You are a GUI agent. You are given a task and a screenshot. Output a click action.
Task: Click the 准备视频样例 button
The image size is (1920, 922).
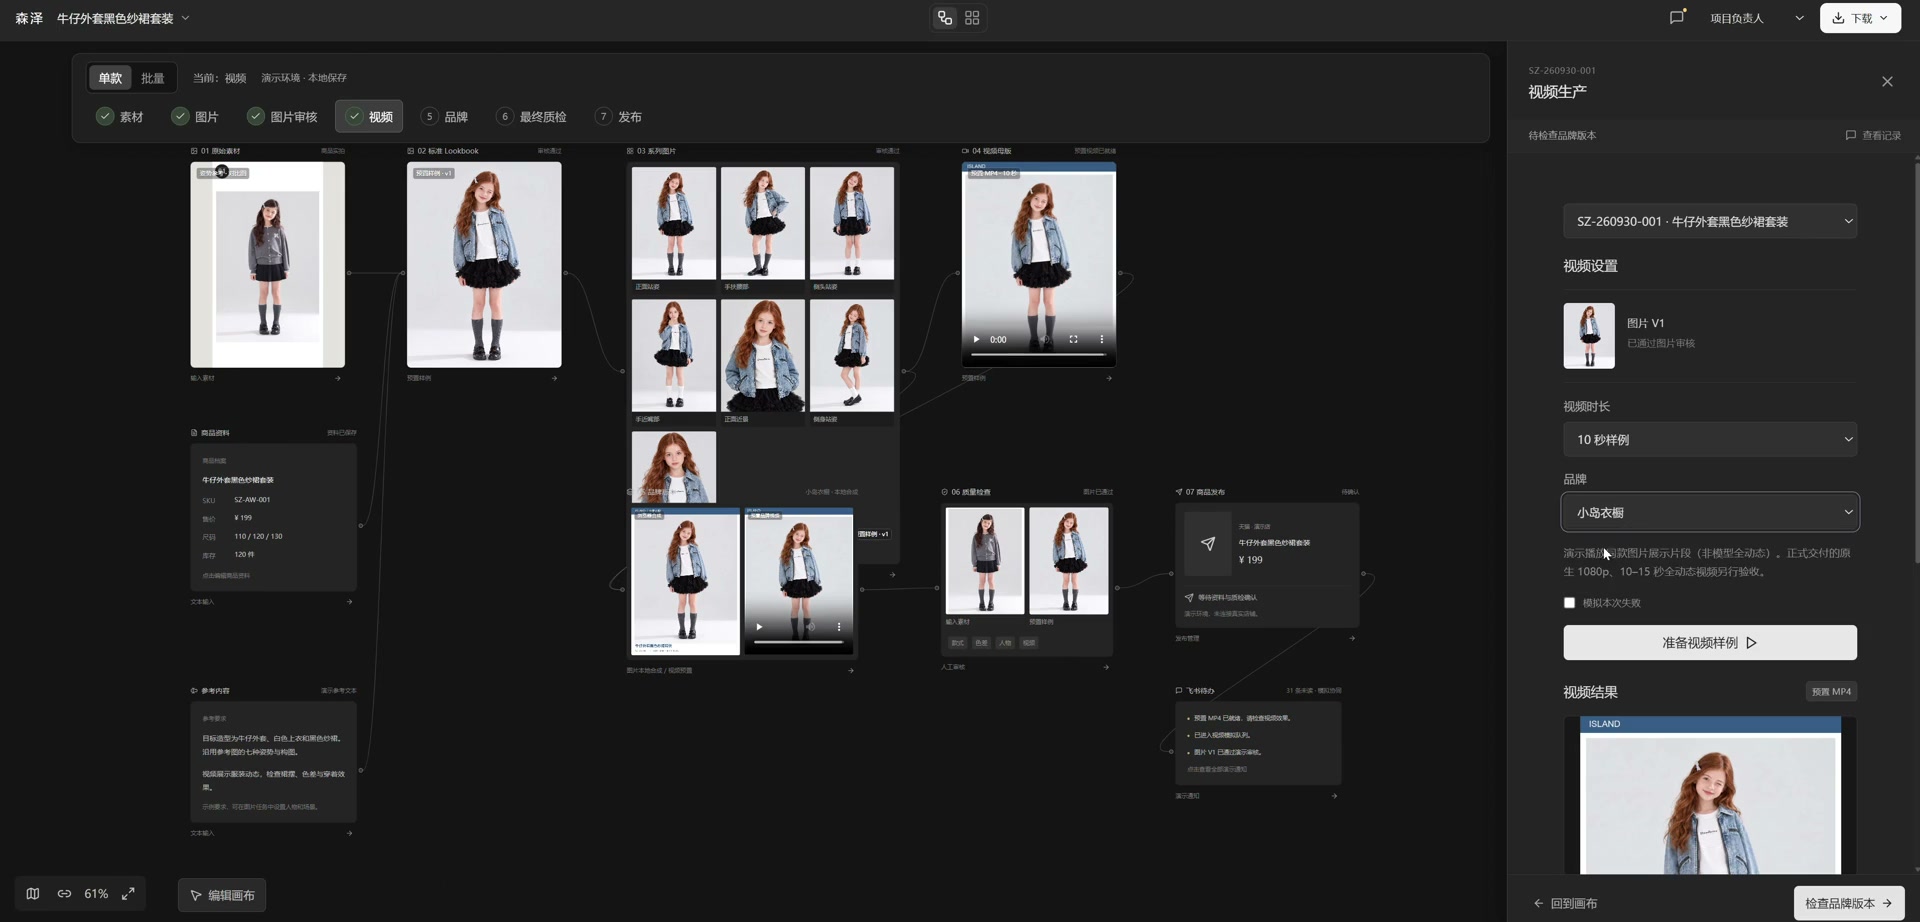coord(1710,642)
